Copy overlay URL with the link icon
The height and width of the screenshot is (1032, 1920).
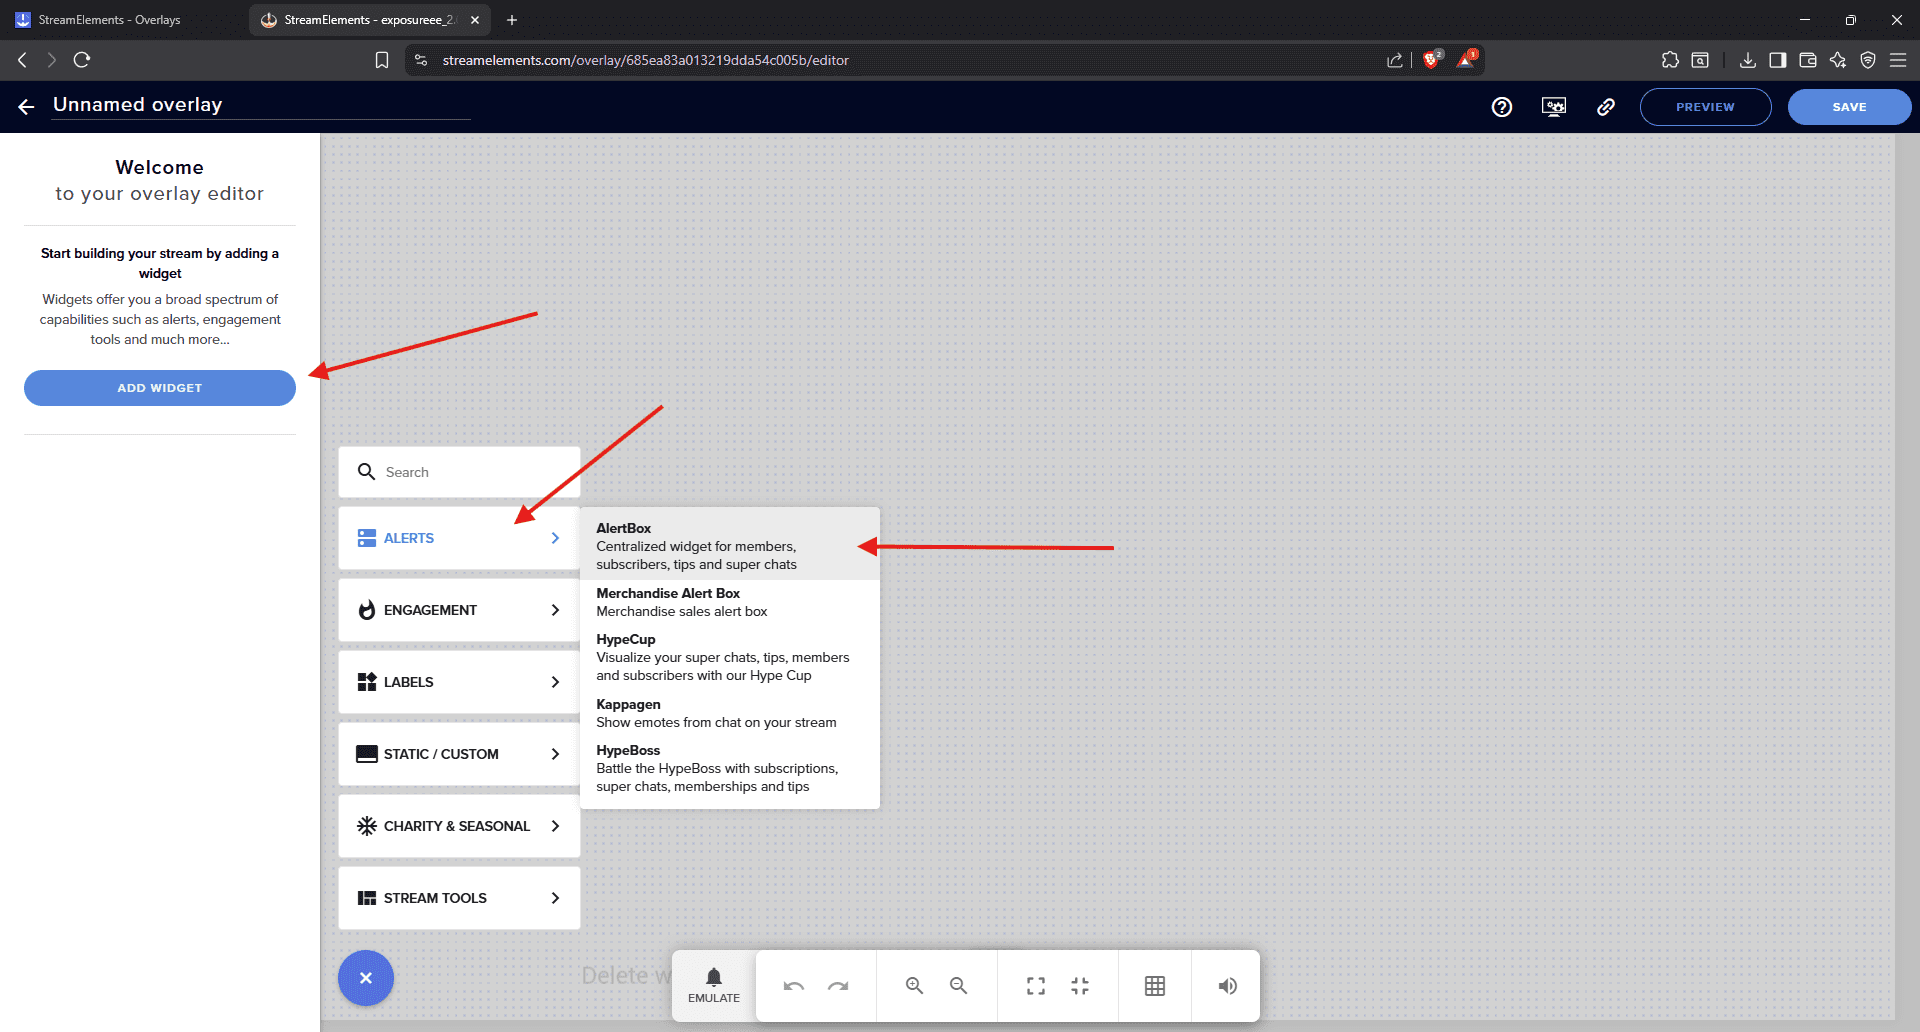(1606, 107)
